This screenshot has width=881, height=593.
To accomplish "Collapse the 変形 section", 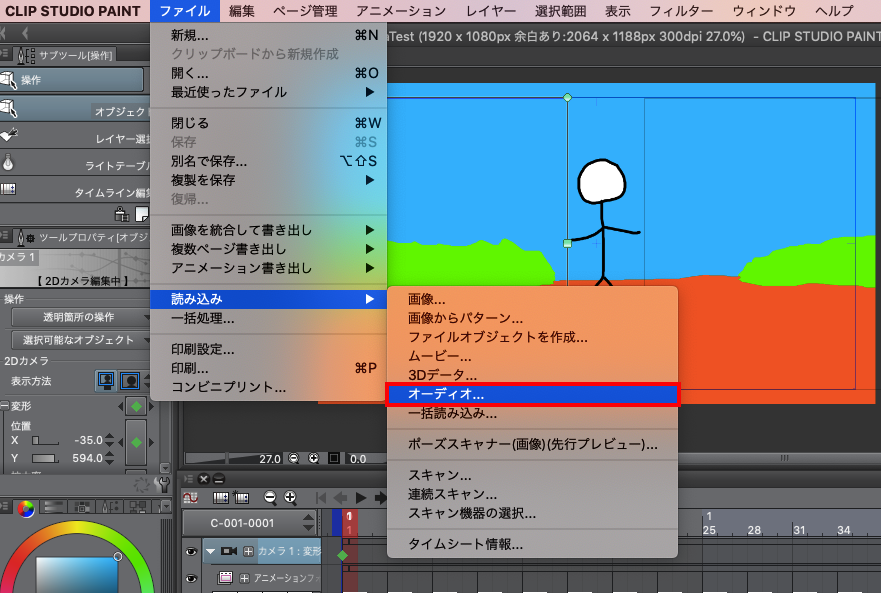I will (4, 405).
